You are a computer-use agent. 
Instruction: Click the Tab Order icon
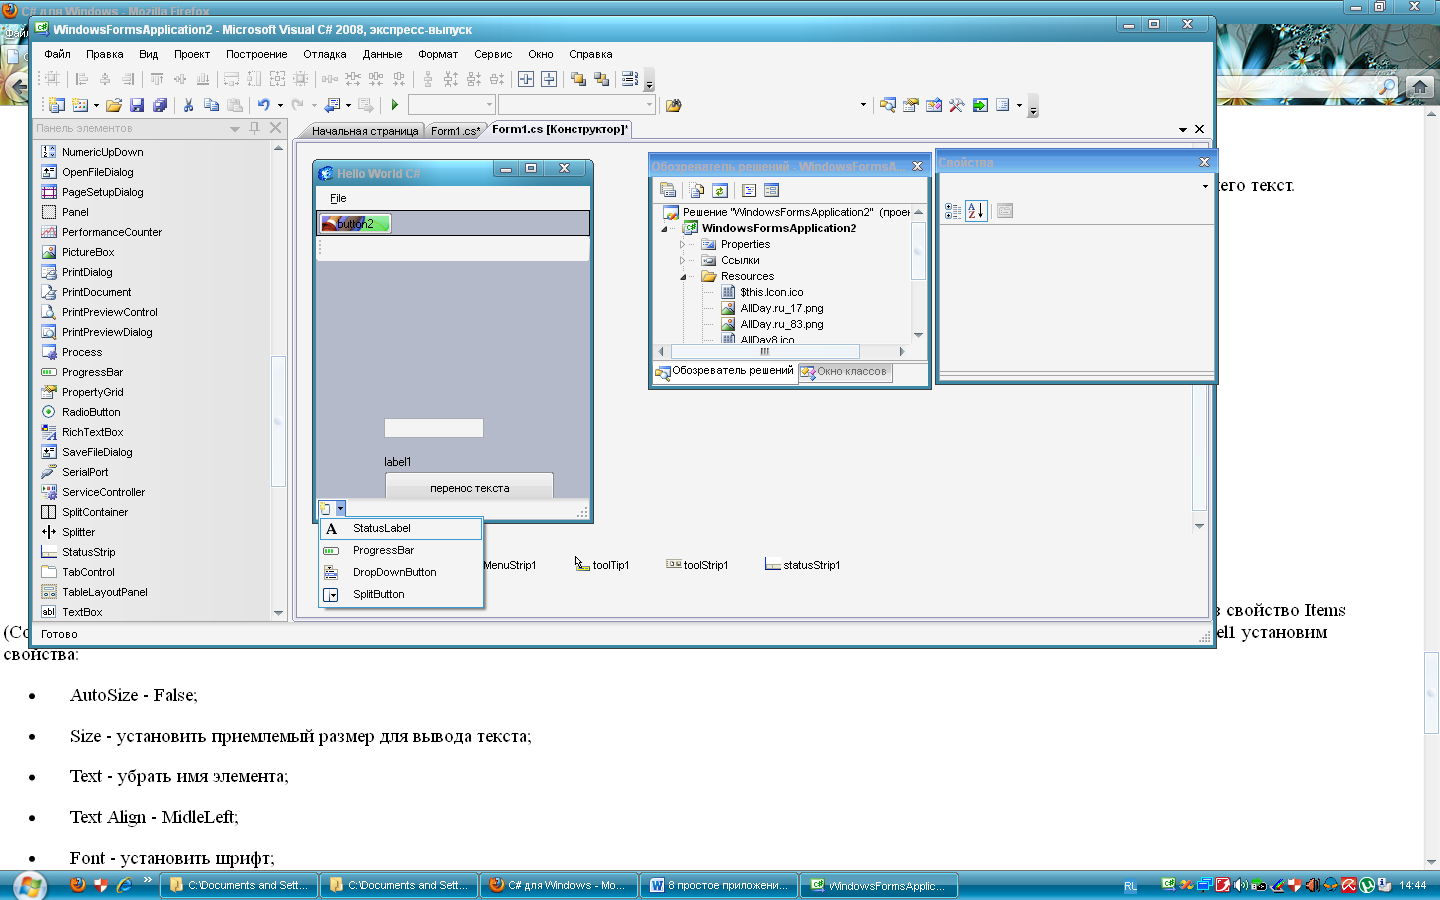(629, 79)
